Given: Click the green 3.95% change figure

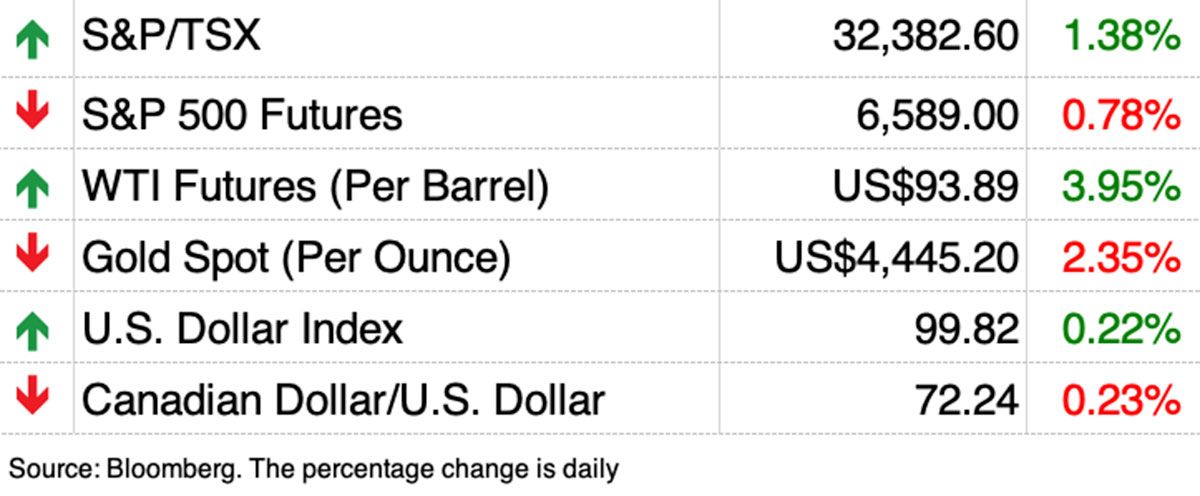Looking at the screenshot, I should click(1122, 187).
